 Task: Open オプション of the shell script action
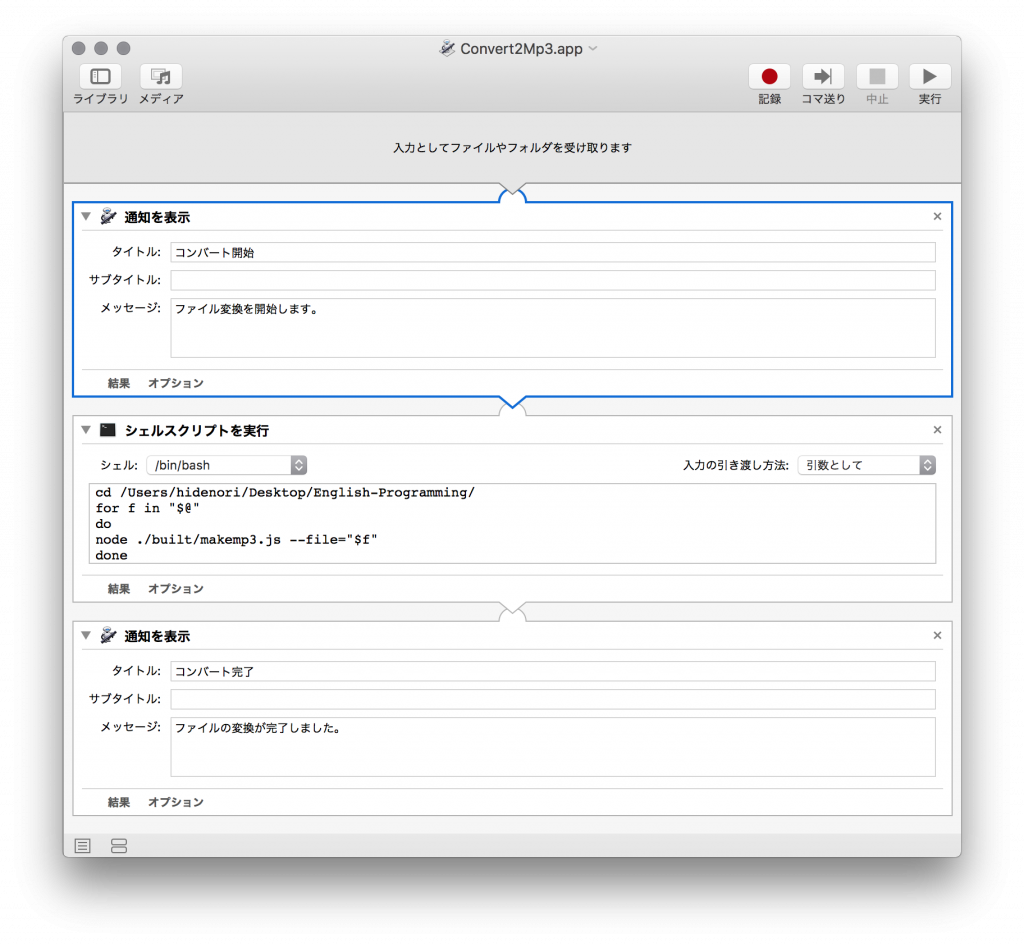(x=176, y=589)
